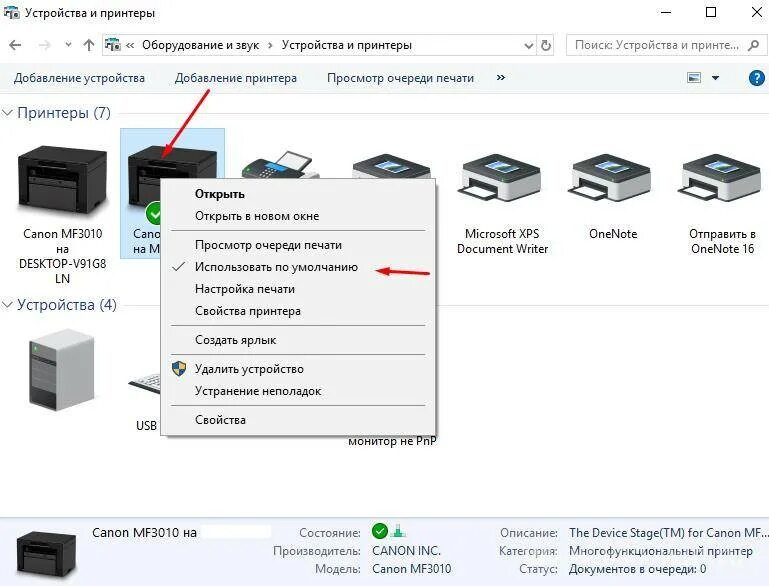Click the network status icon in details pane
This screenshot has width=769, height=586.
point(398,531)
